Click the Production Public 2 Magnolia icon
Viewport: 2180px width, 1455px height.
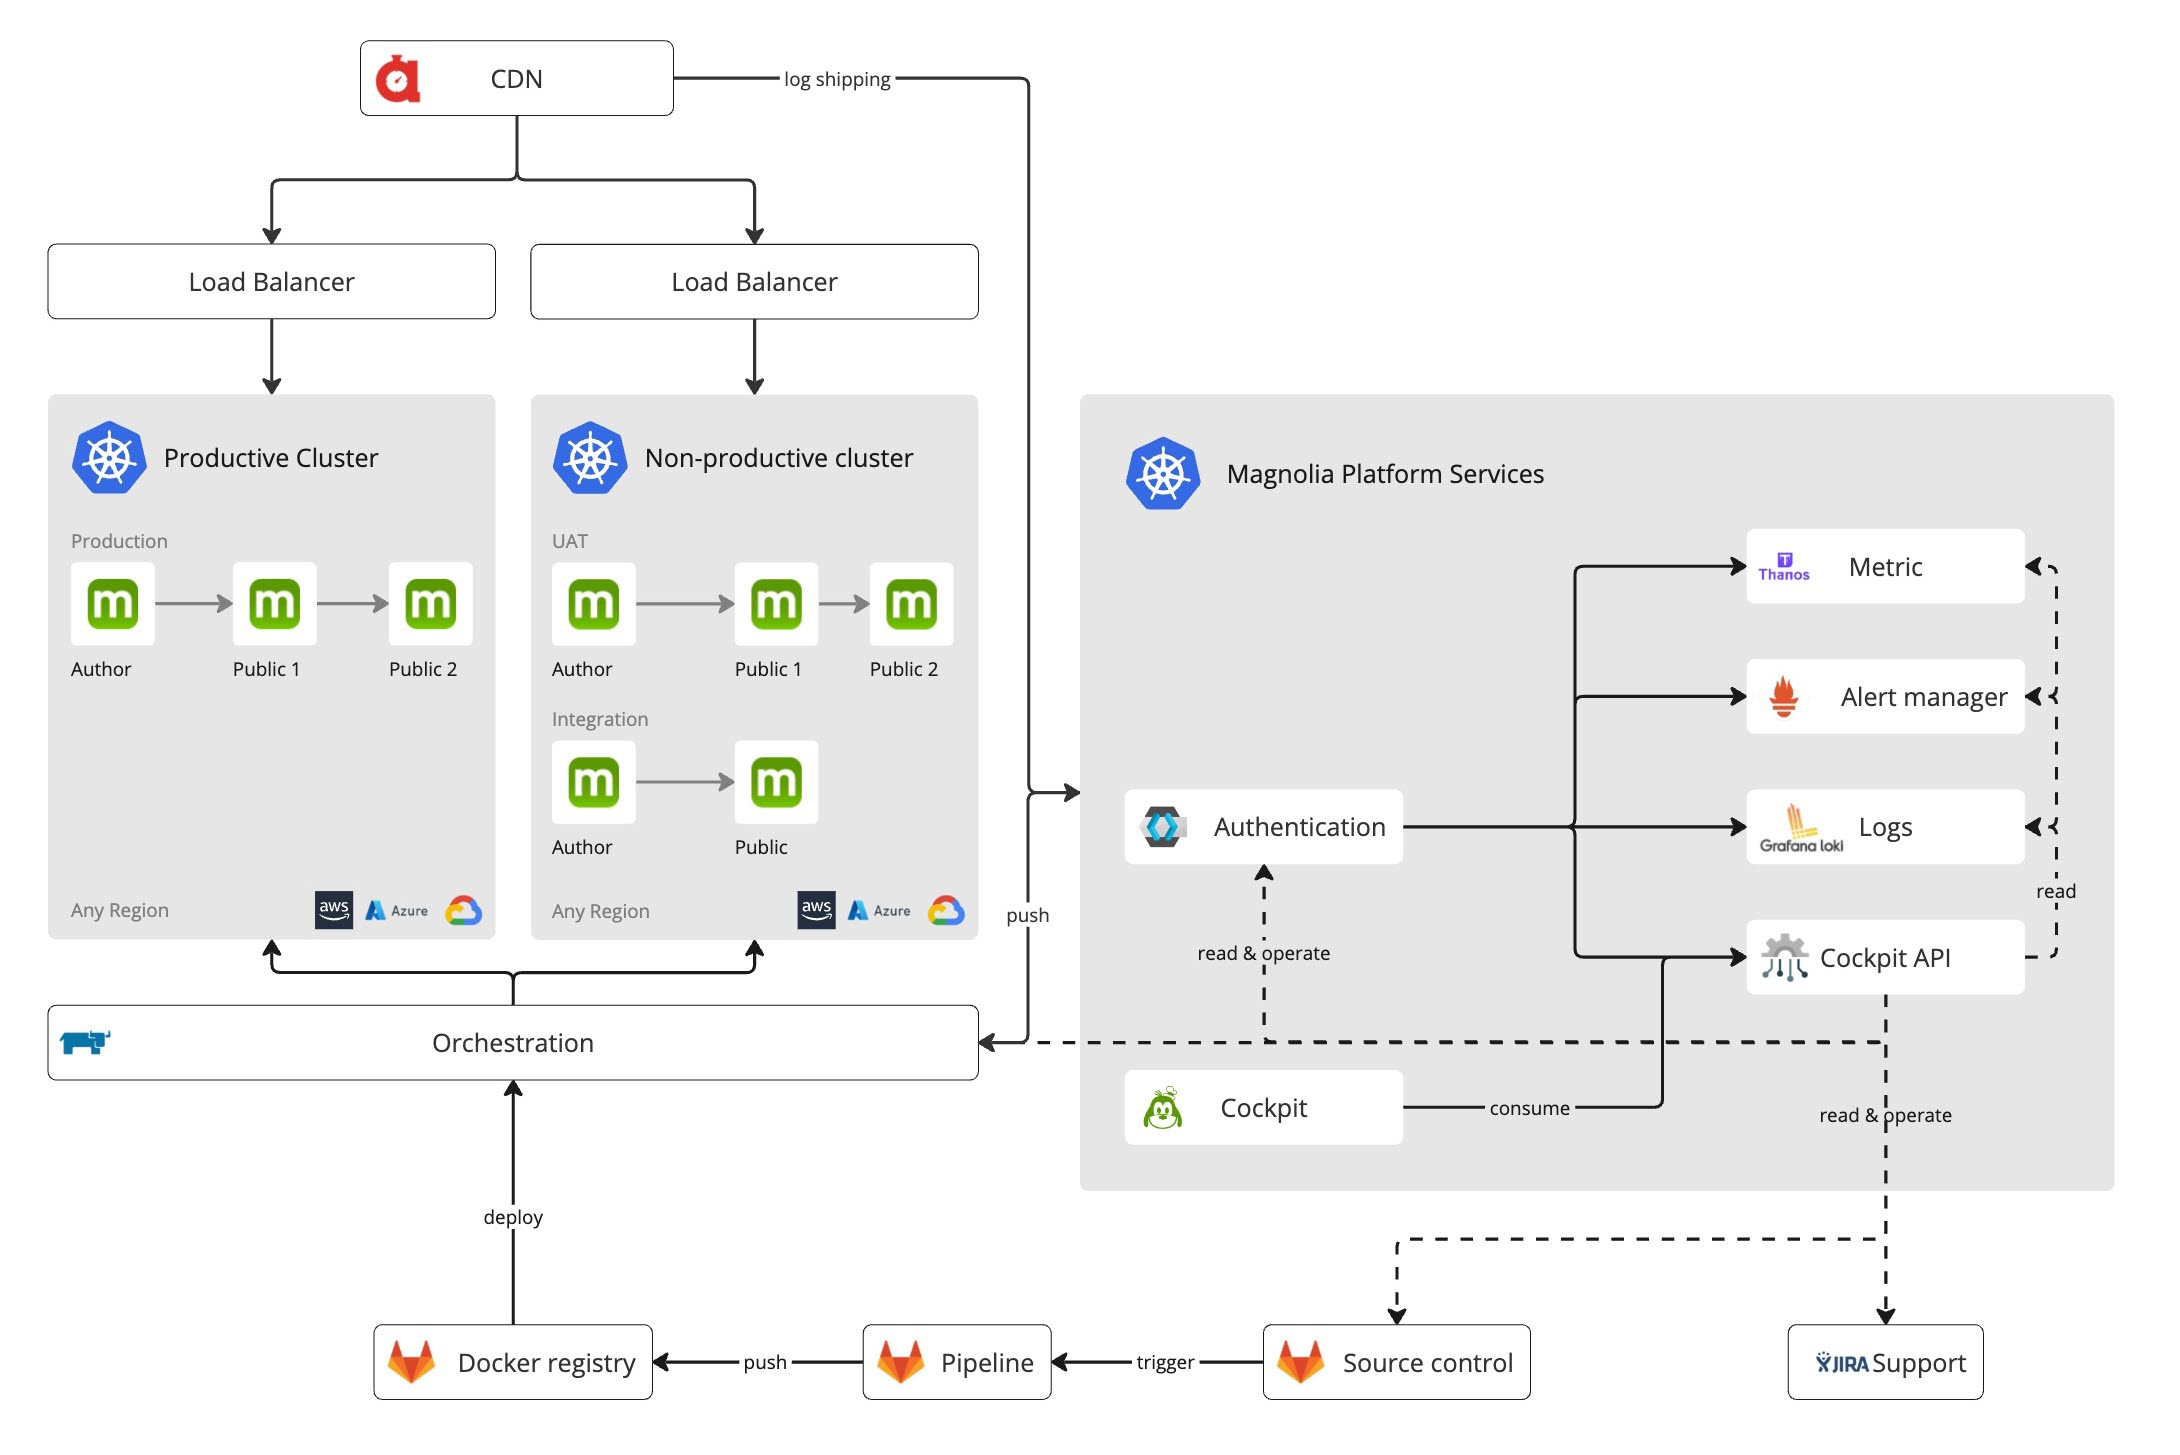point(430,604)
